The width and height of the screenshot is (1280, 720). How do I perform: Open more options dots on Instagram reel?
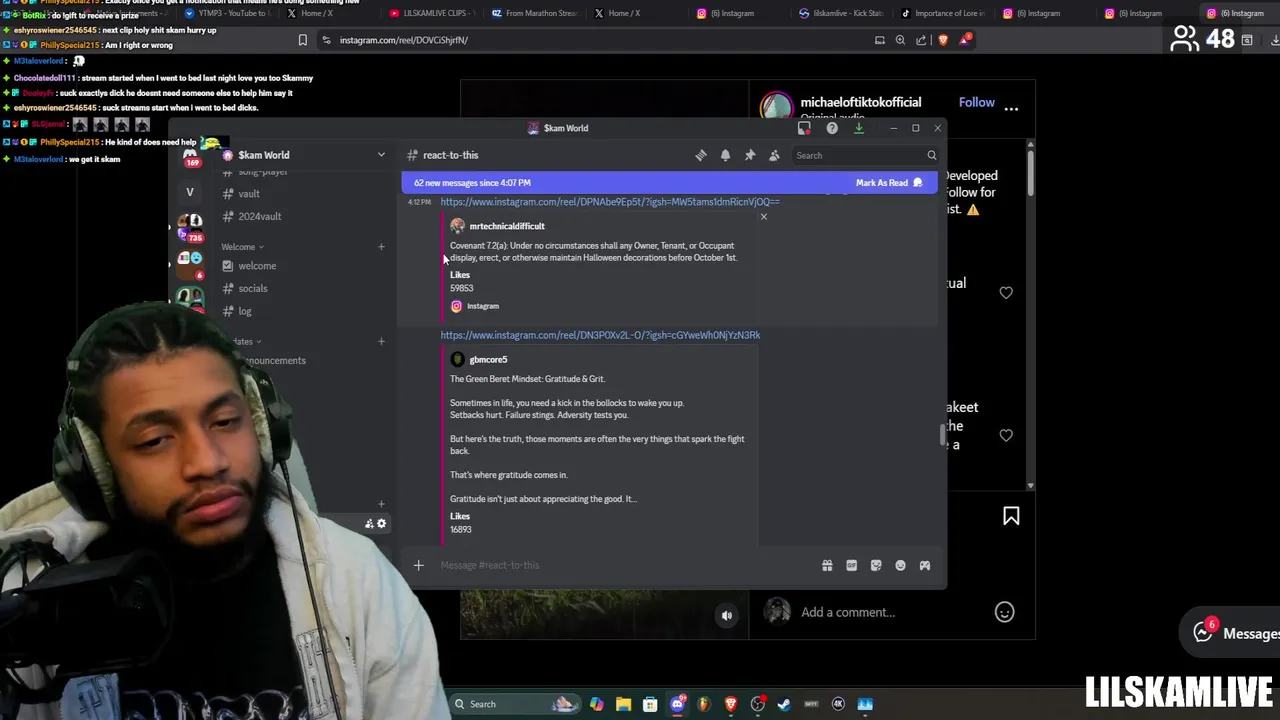(x=1011, y=108)
